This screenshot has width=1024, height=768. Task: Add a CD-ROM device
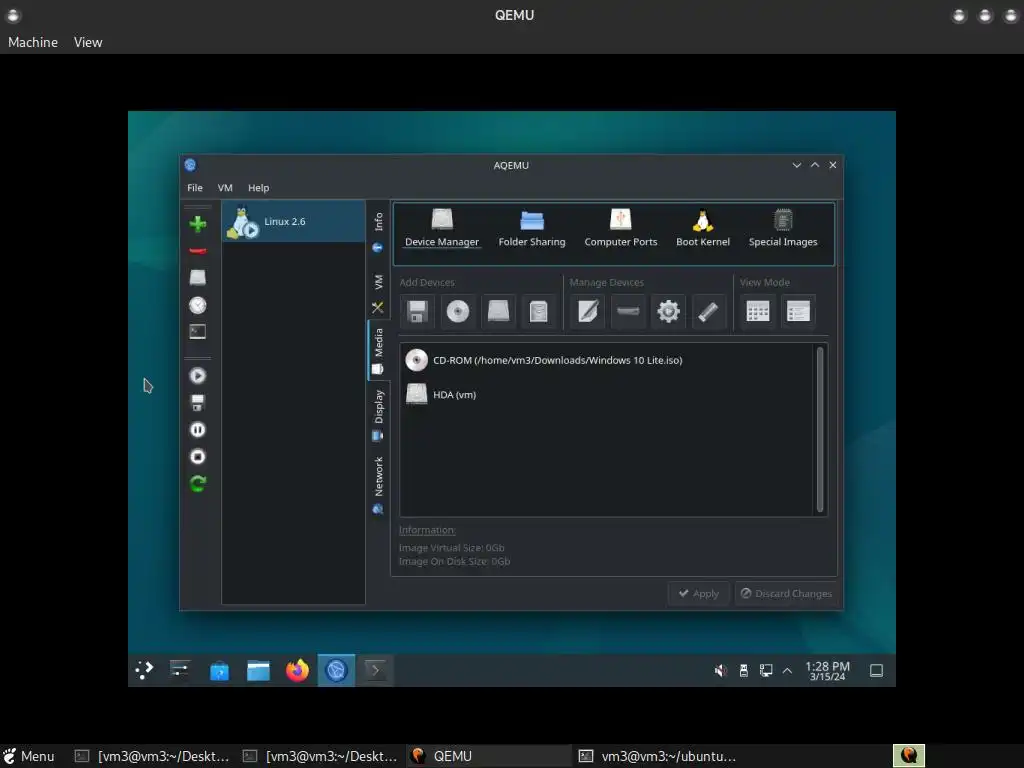click(458, 311)
